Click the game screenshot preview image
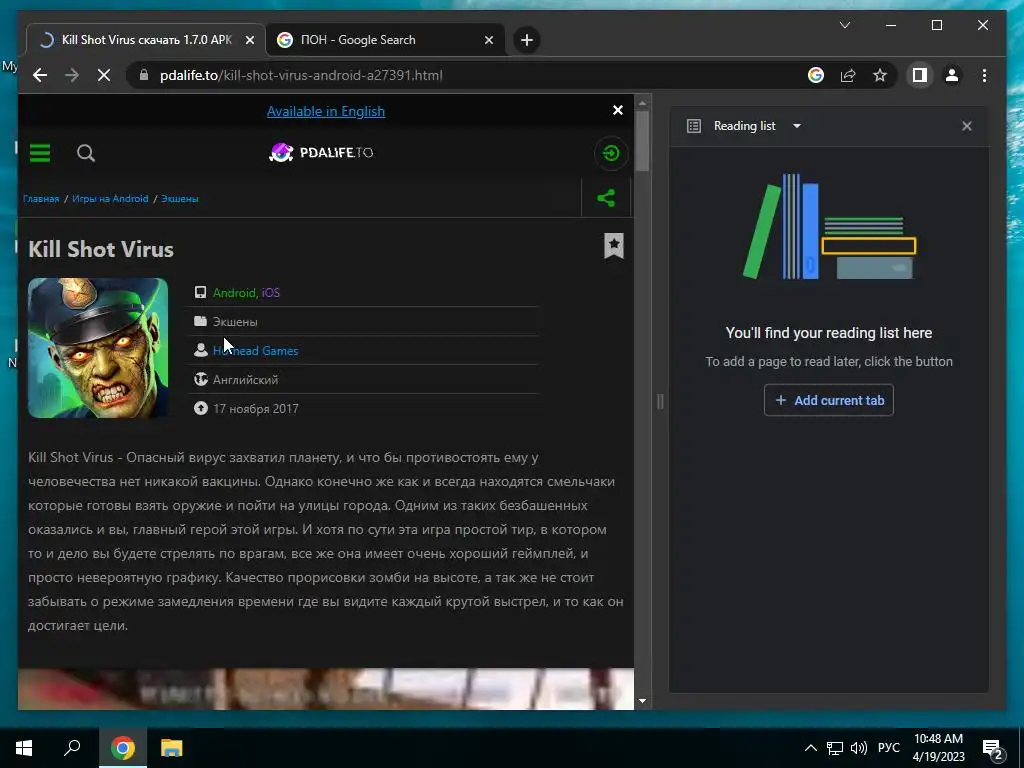1024x768 pixels. tap(326, 688)
